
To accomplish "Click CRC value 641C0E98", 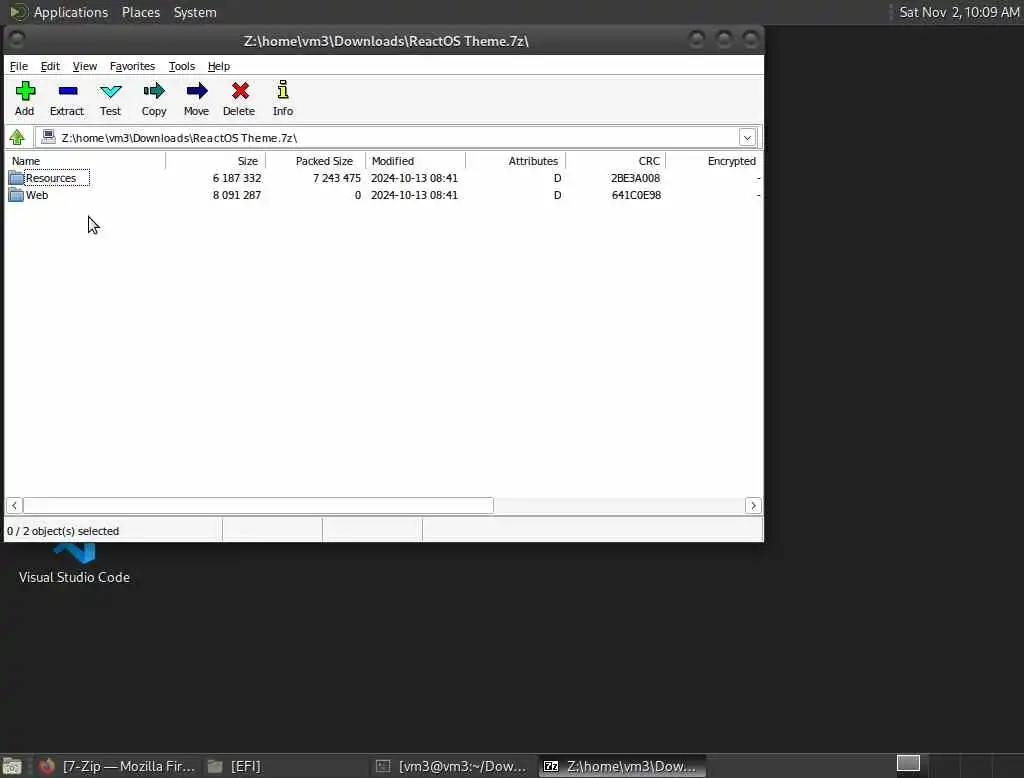I will (636, 195).
